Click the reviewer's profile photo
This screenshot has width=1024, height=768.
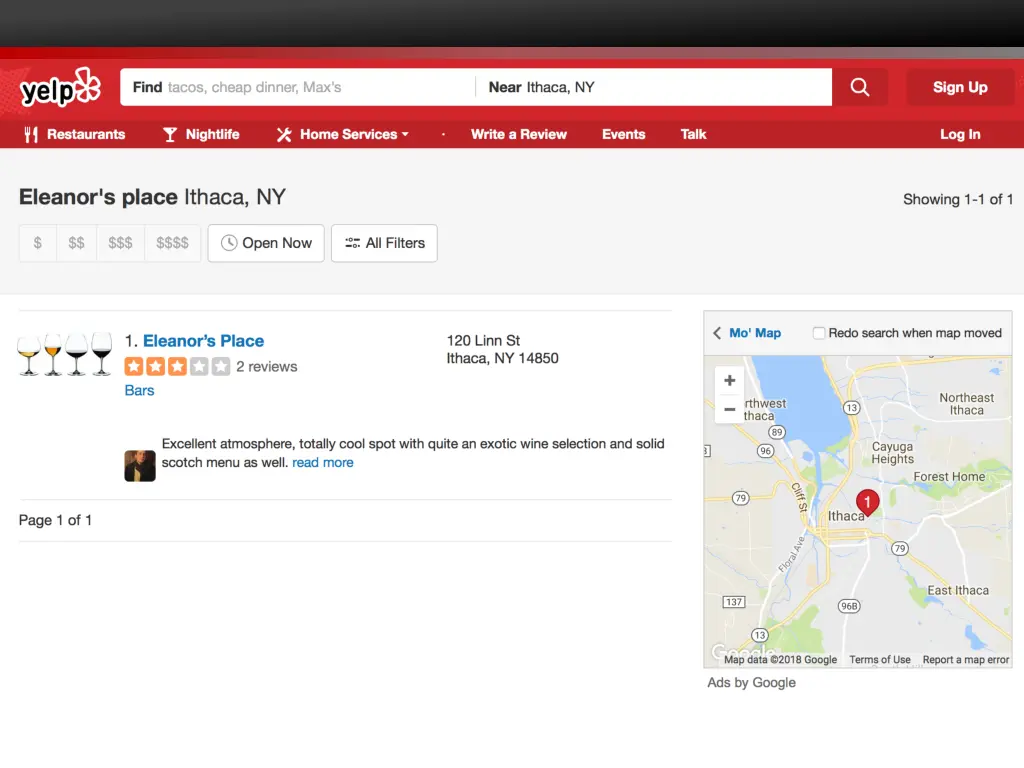[x=140, y=466]
